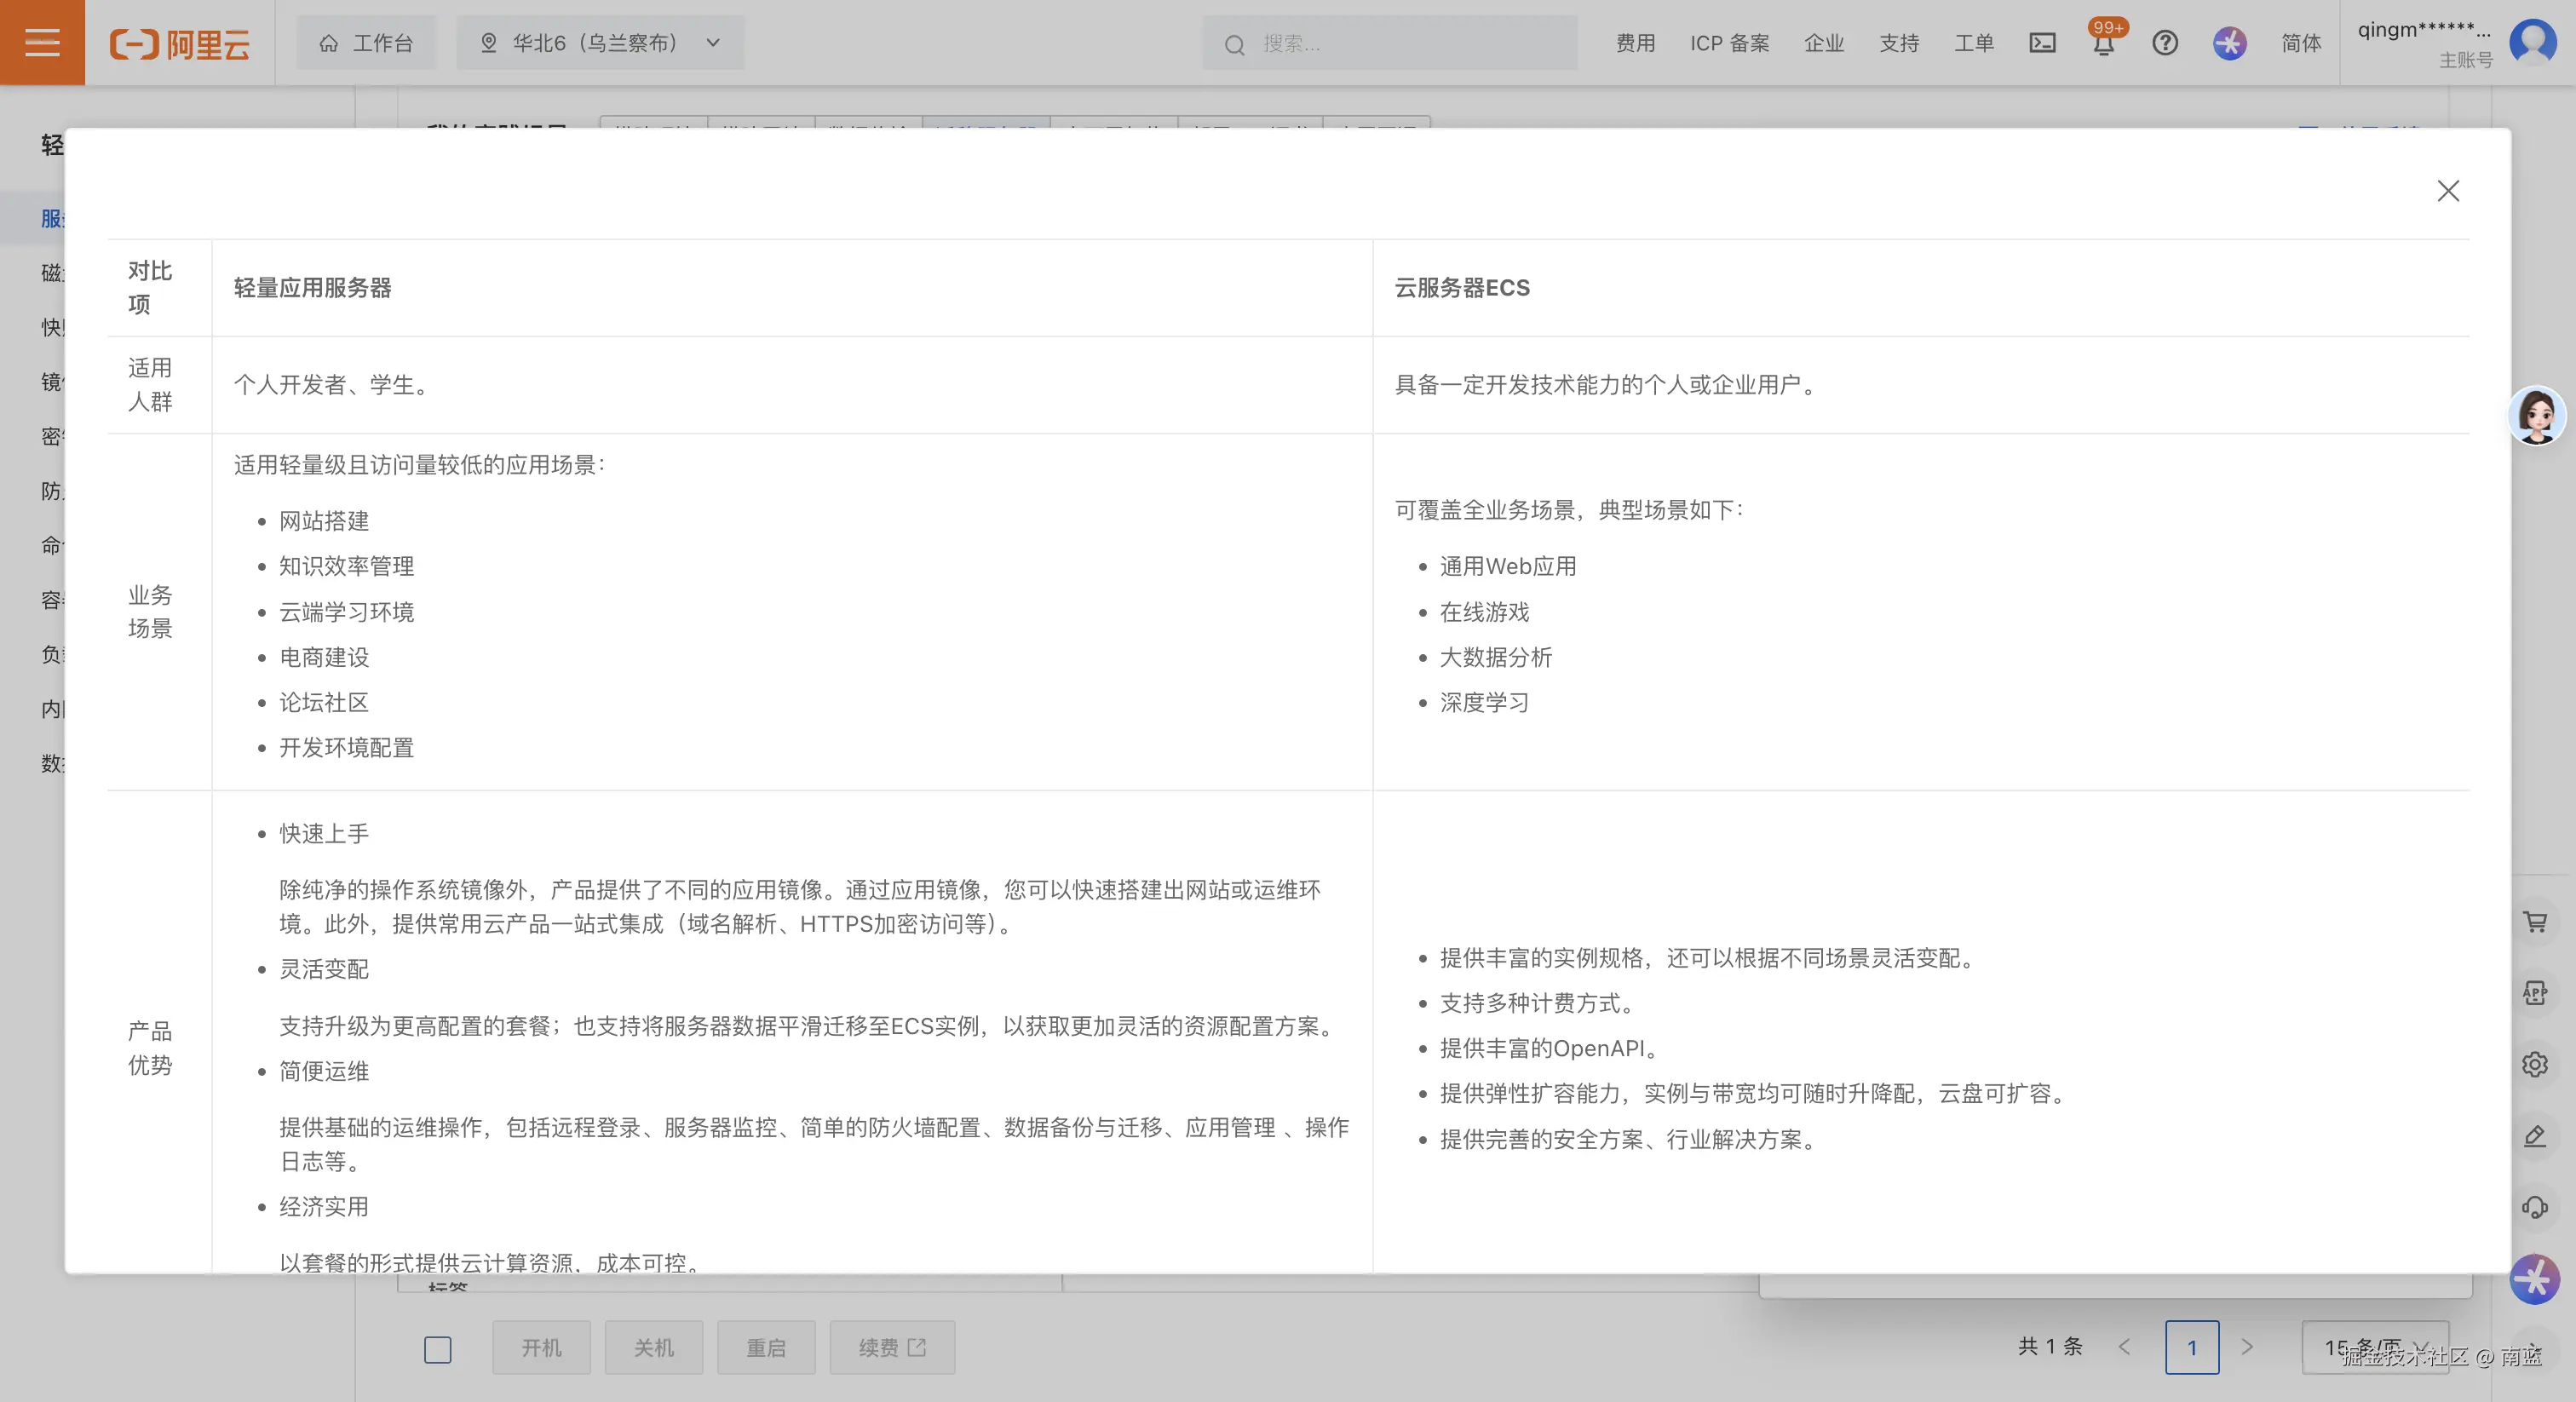The height and width of the screenshot is (1402, 2576).
Task: Click the 关机 button
Action: [x=654, y=1348]
